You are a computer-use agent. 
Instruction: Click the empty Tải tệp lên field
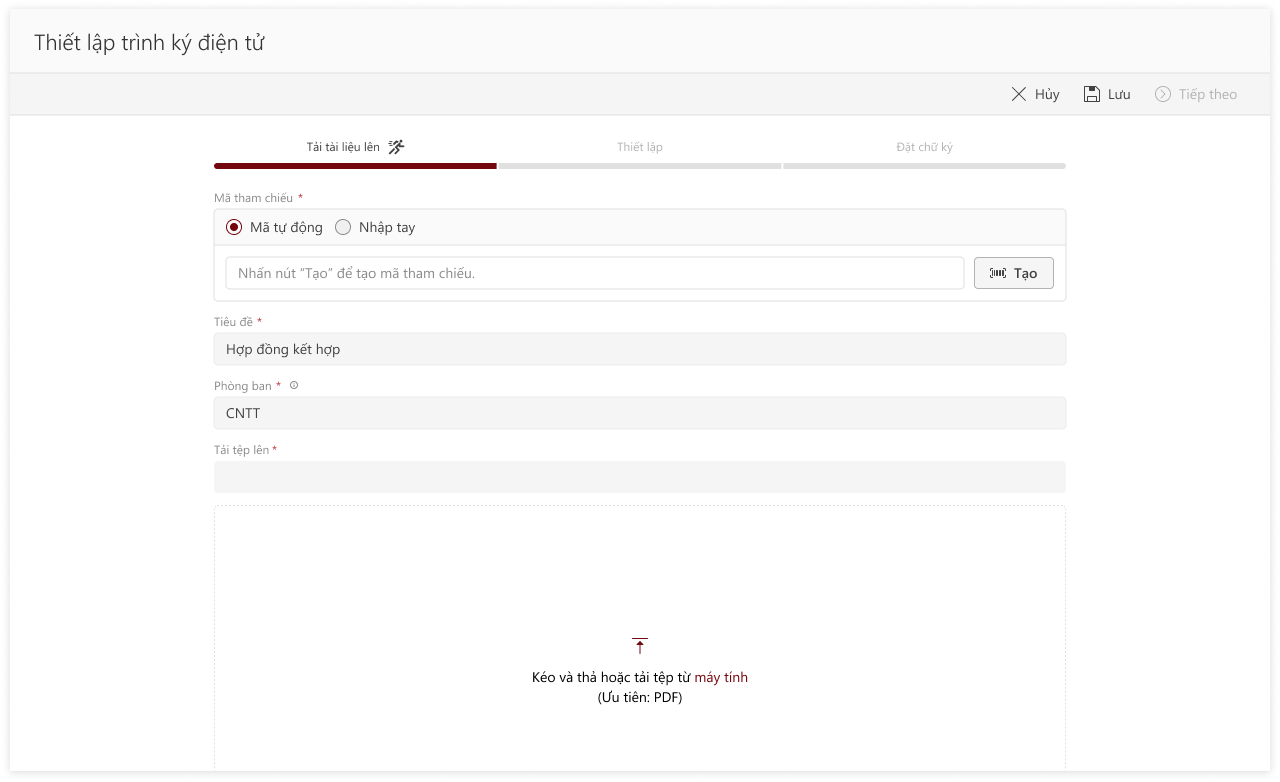[640, 477]
